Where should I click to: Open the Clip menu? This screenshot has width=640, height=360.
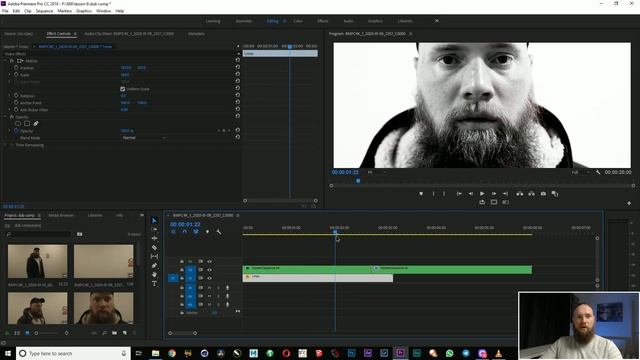click(27, 11)
